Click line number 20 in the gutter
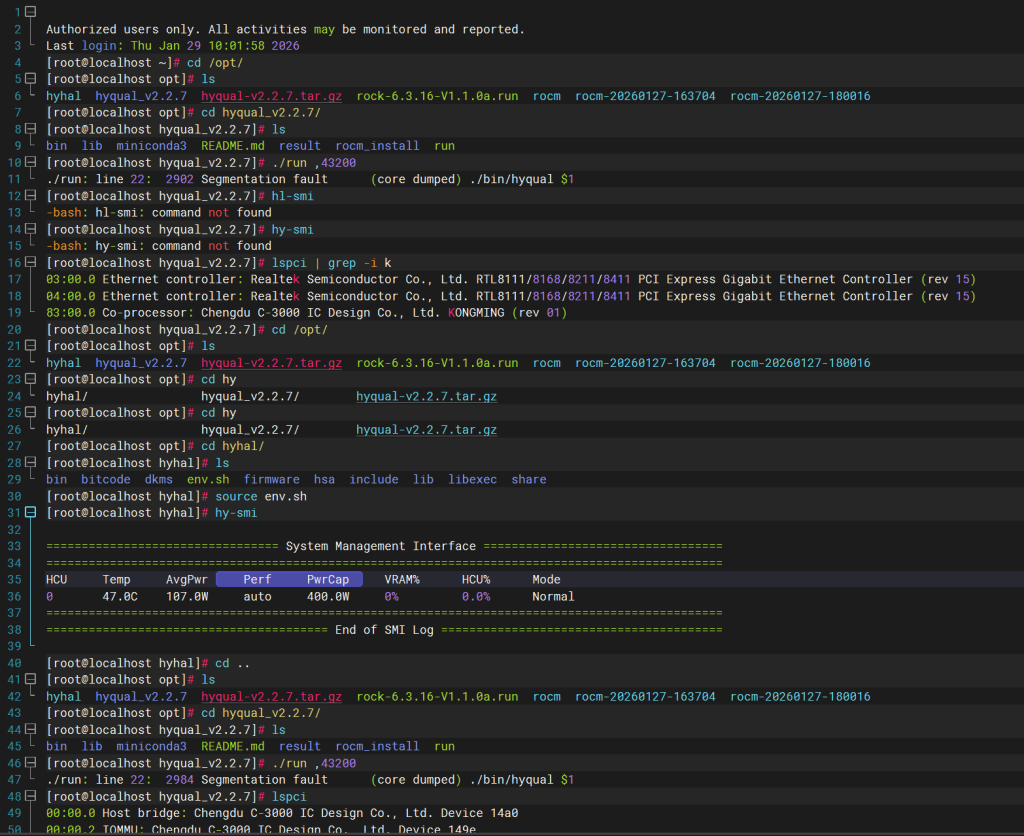The image size is (1024, 836). 14,329
